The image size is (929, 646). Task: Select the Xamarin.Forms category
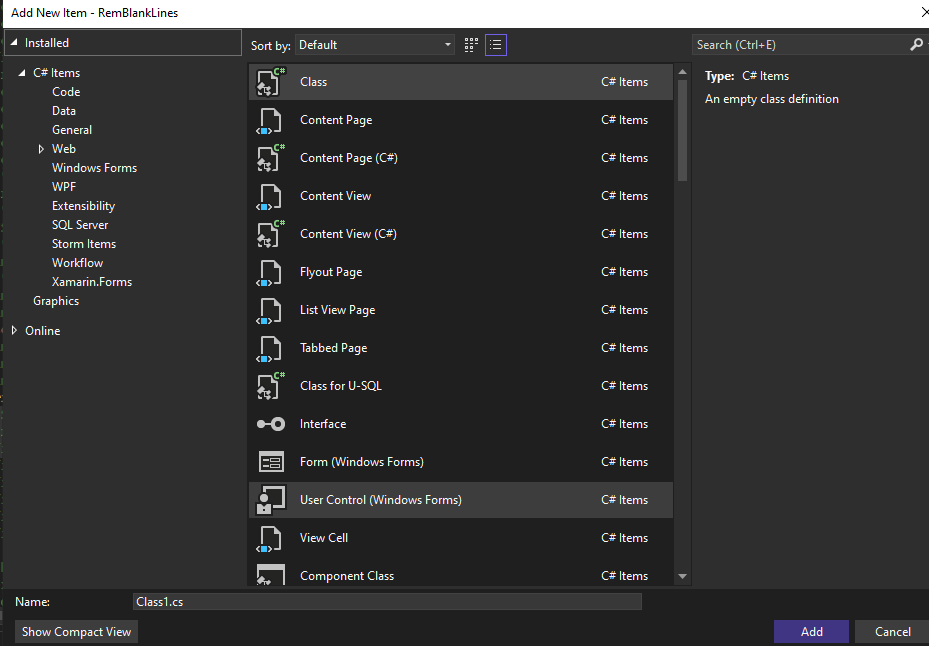click(x=92, y=282)
